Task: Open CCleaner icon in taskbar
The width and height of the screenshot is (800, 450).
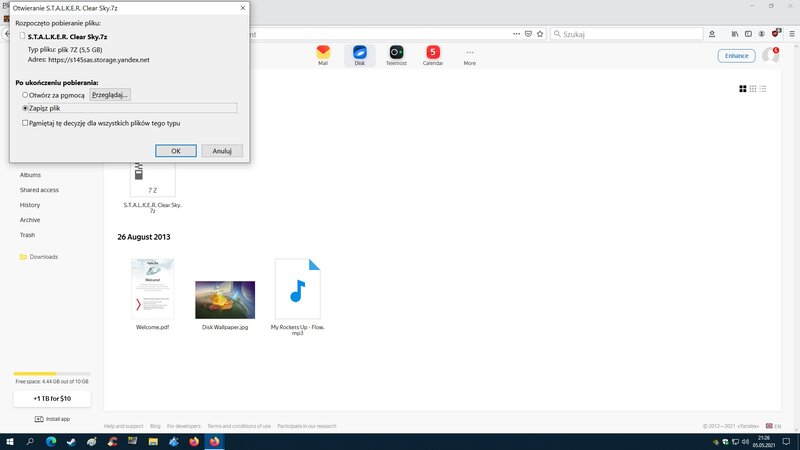Action: [112, 442]
